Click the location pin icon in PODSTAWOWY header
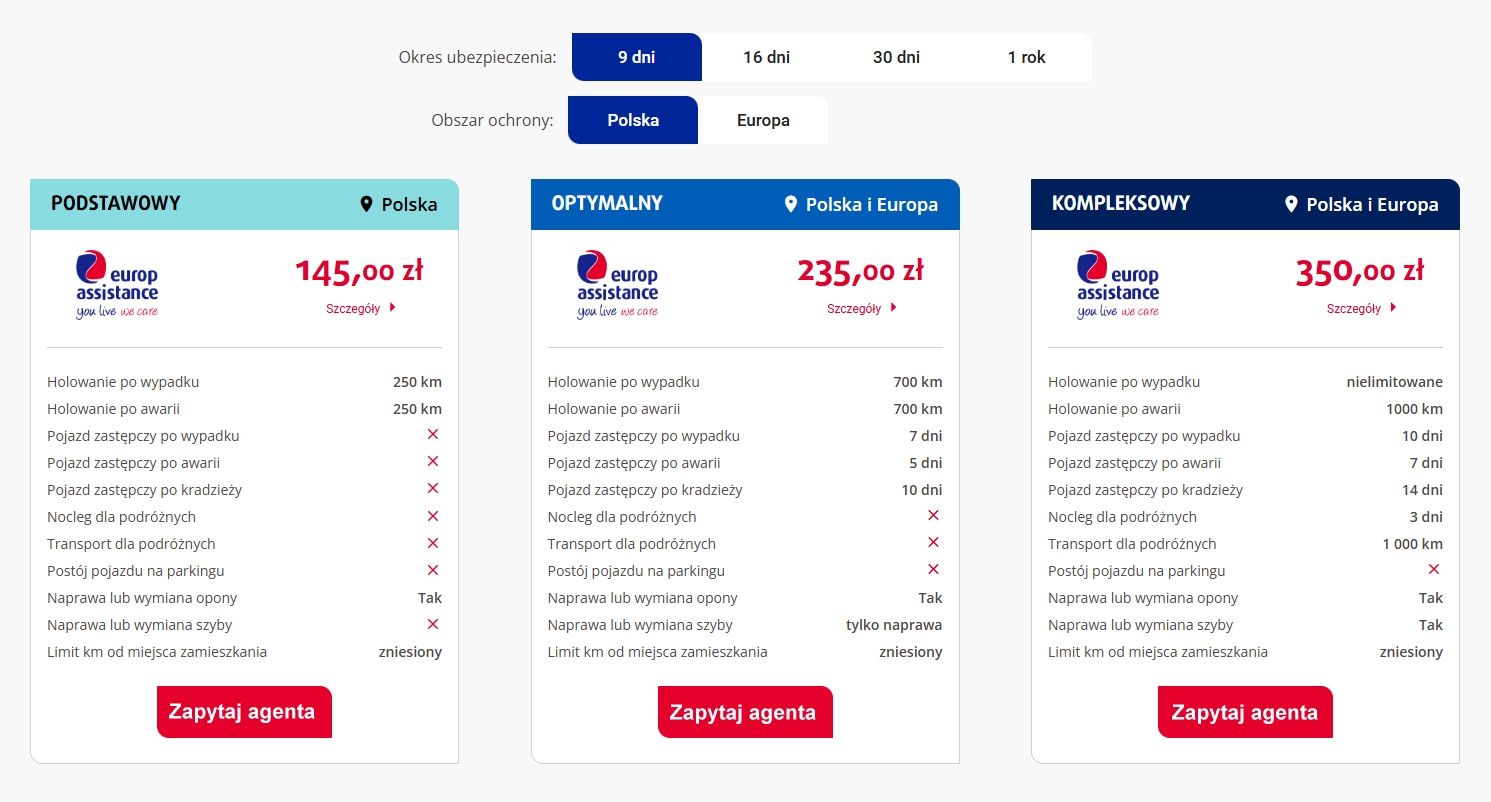This screenshot has width=1491, height=802. (x=366, y=204)
